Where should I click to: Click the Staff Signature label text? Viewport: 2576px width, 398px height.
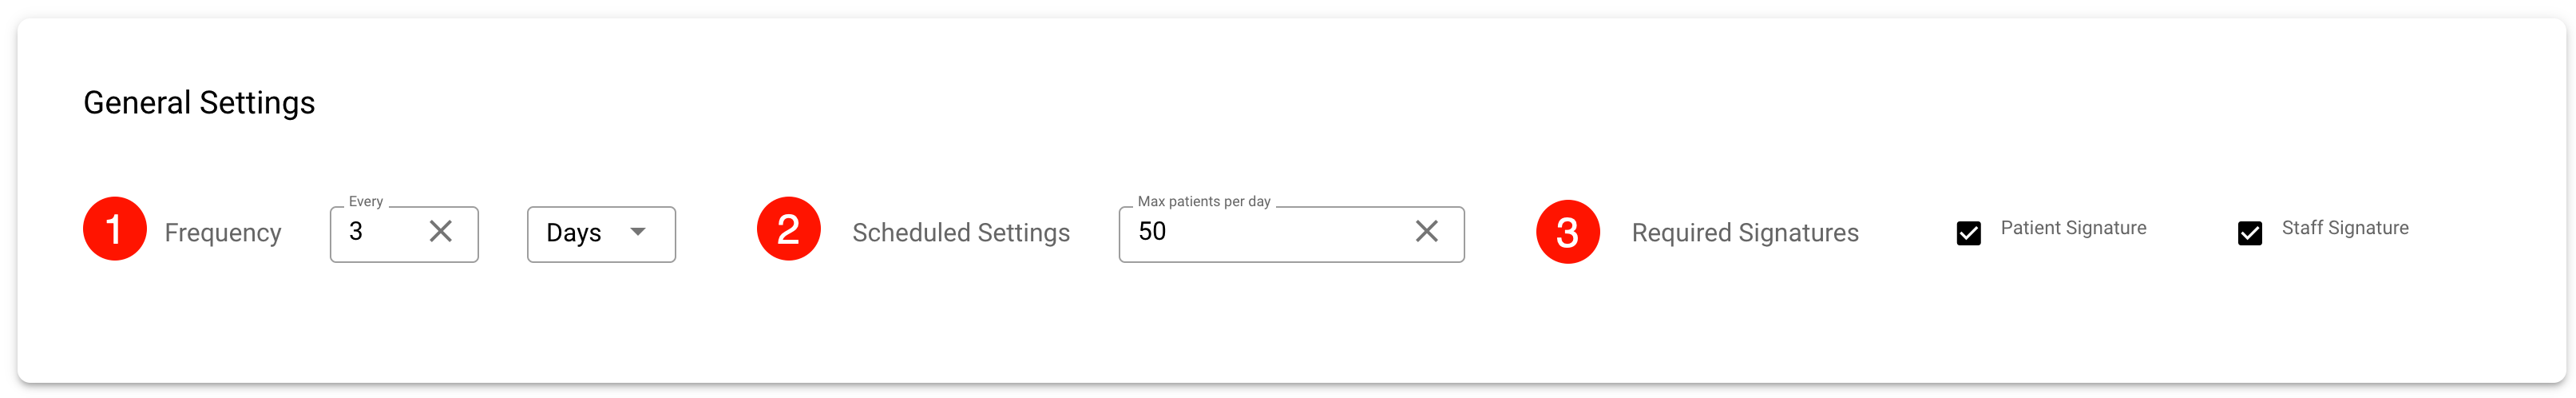point(2344,228)
